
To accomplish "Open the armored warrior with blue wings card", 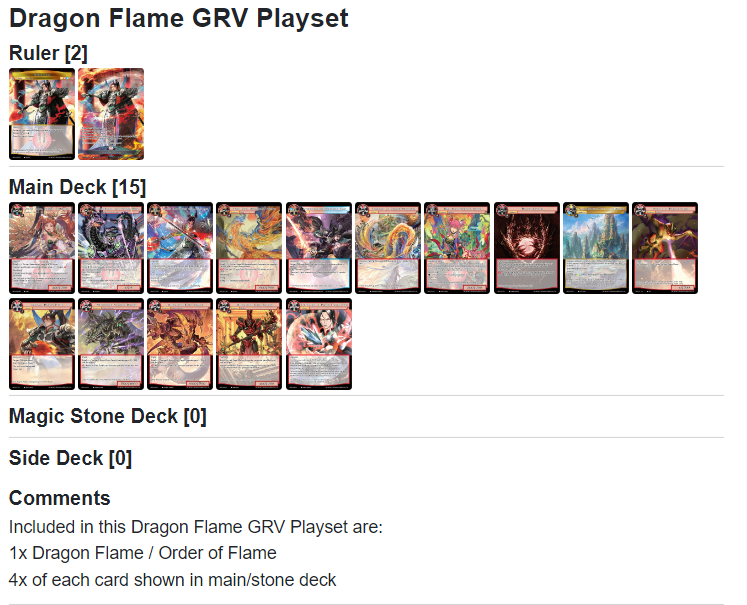I will (x=42, y=344).
